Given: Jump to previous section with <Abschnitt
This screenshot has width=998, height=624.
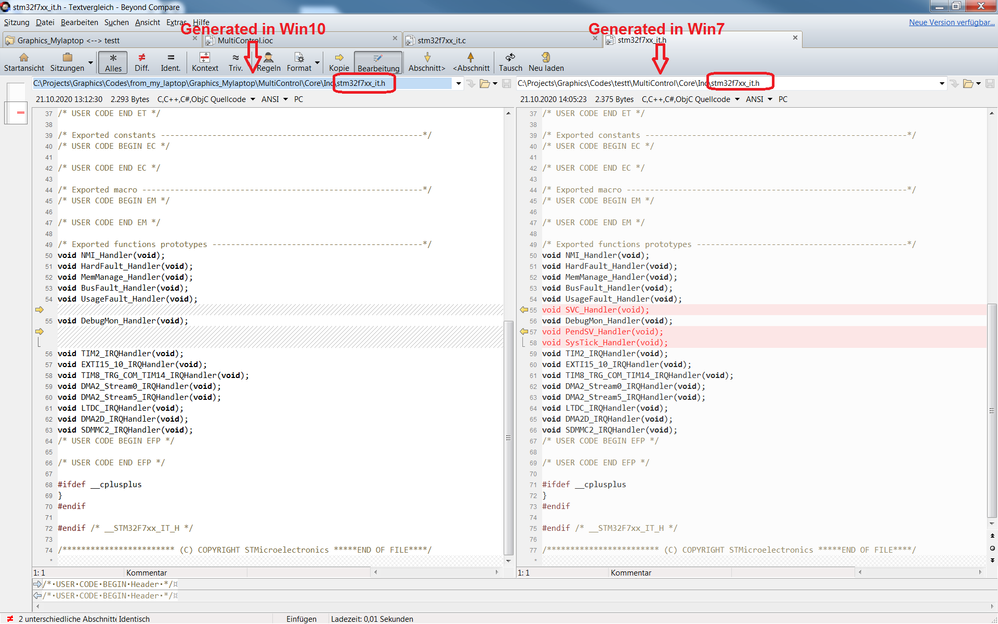Looking at the screenshot, I should [x=471, y=62].
